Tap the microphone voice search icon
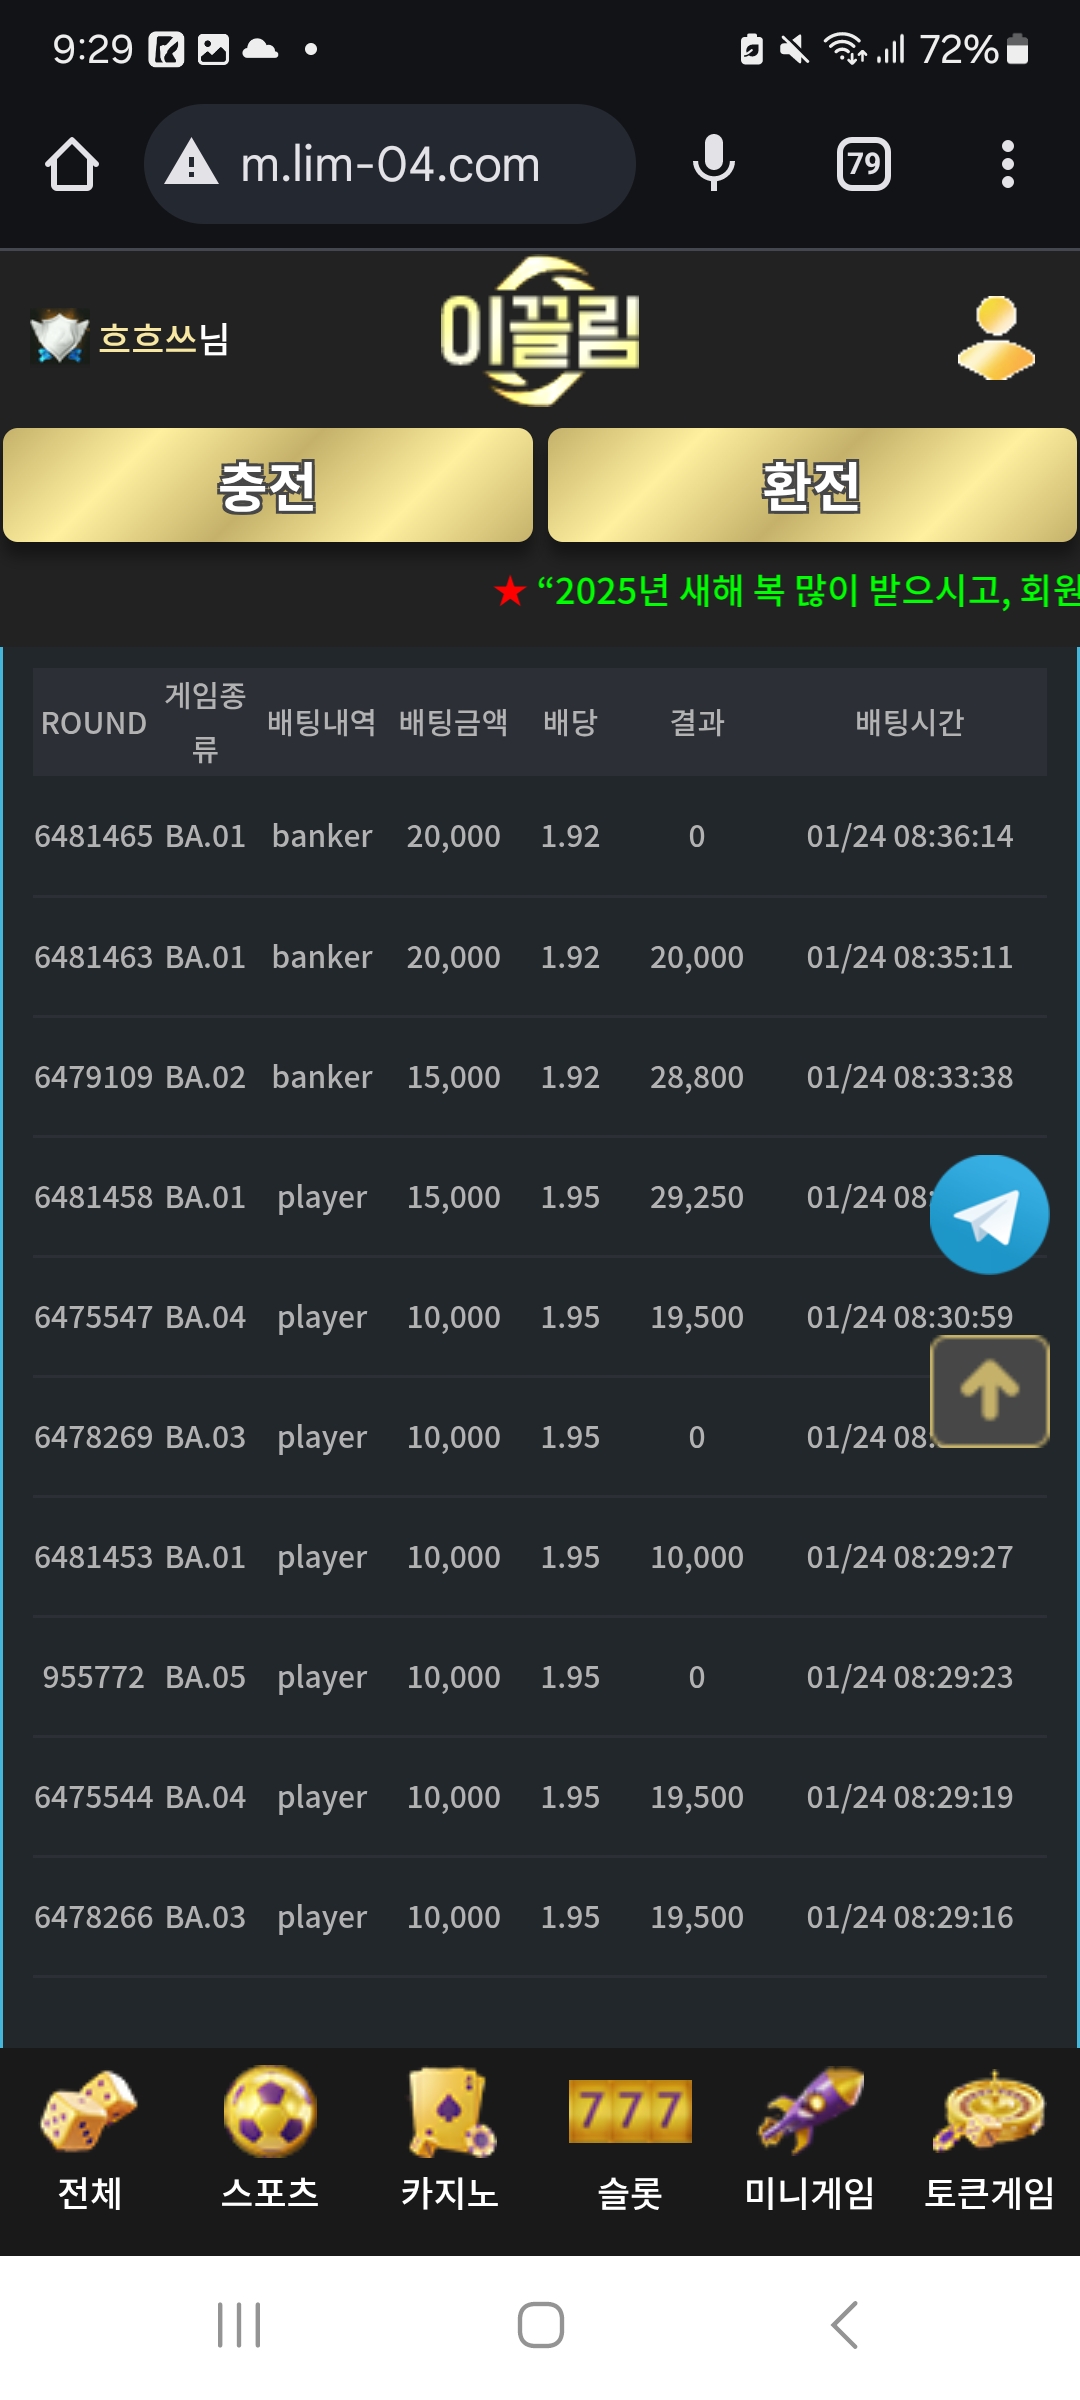 coord(713,164)
